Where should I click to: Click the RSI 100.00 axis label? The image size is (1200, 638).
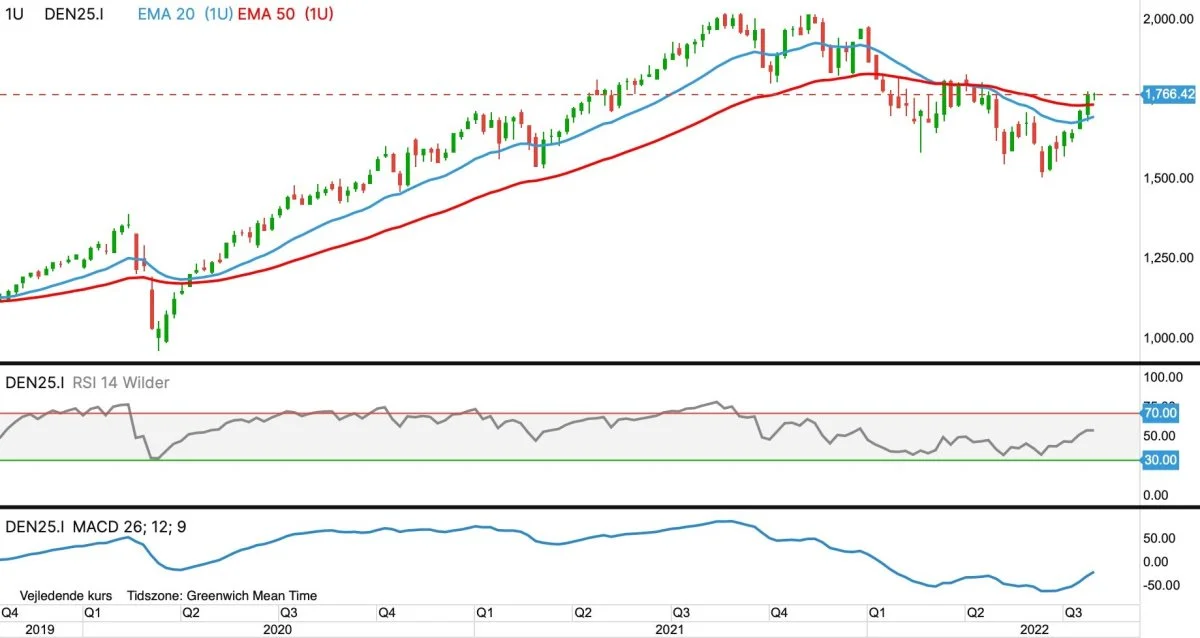[x=1163, y=377]
